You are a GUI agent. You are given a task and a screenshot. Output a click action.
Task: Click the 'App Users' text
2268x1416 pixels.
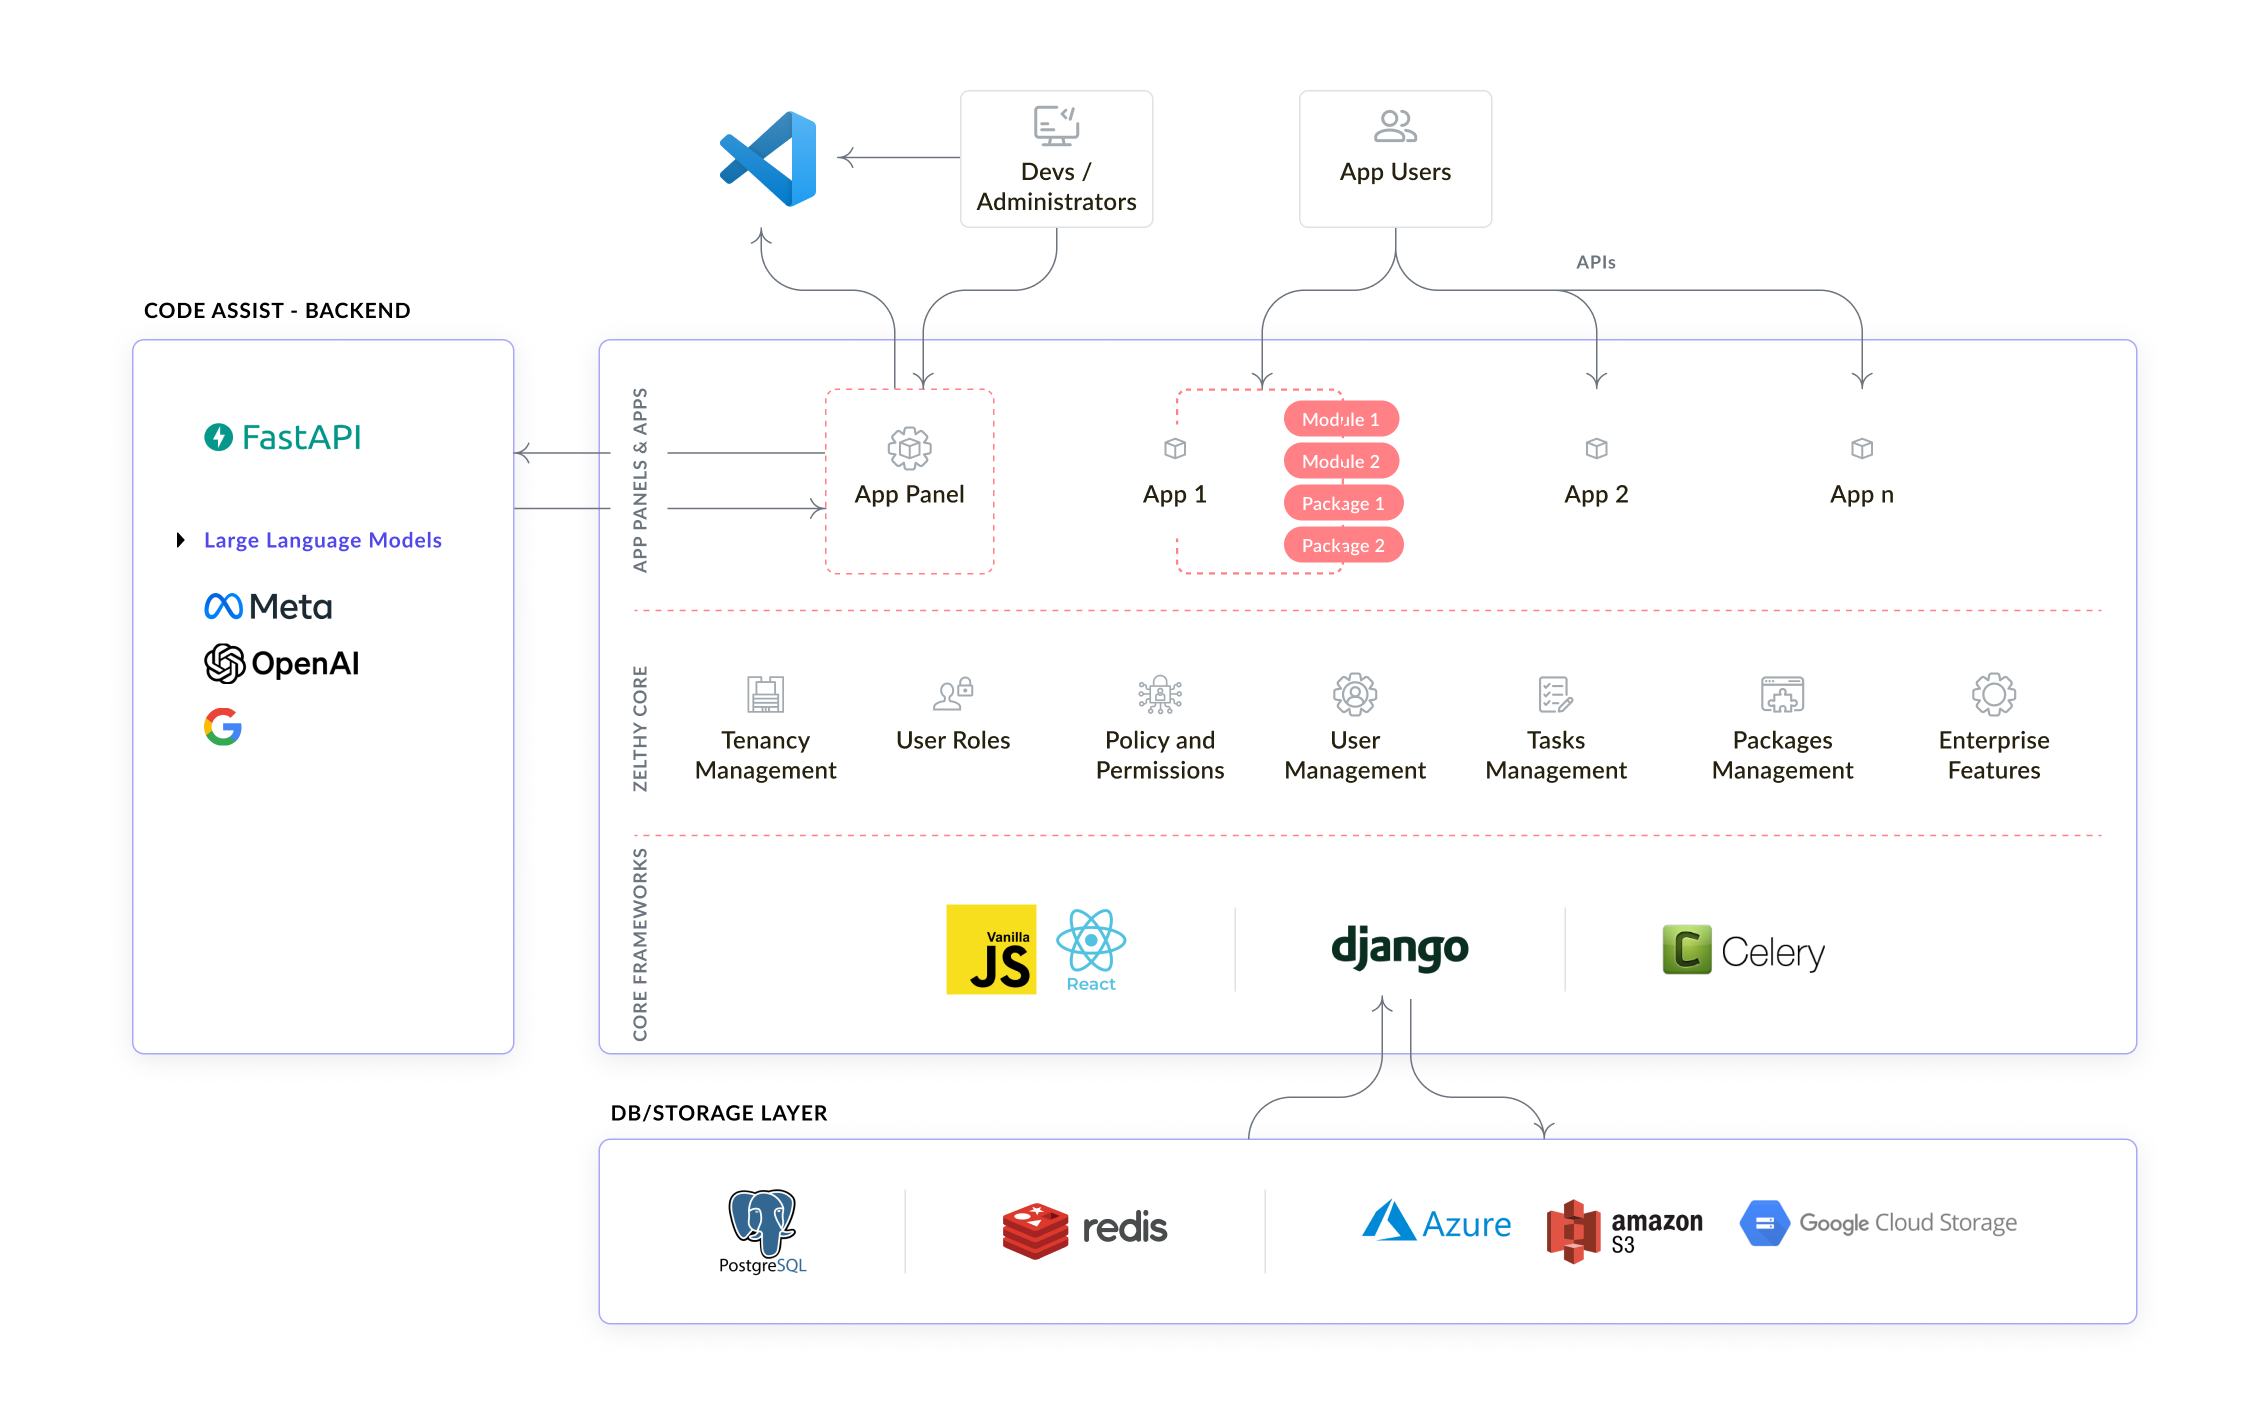point(1395,172)
